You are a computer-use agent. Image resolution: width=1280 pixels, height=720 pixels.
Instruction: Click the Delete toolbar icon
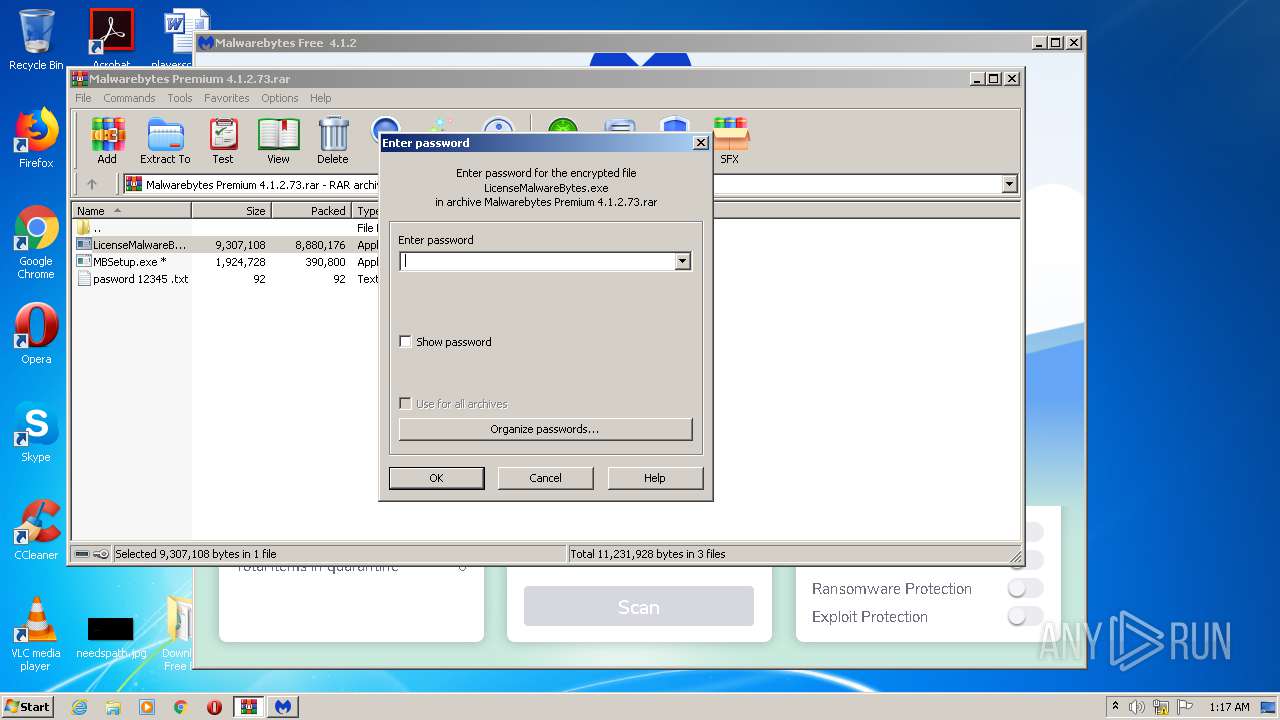[333, 140]
